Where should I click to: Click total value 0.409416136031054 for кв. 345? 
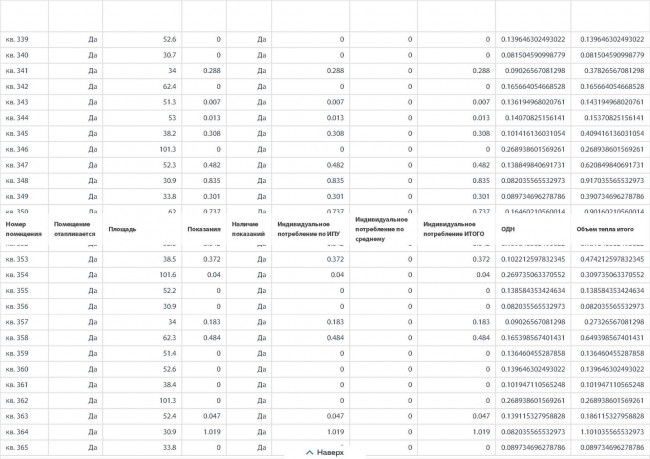(612, 134)
